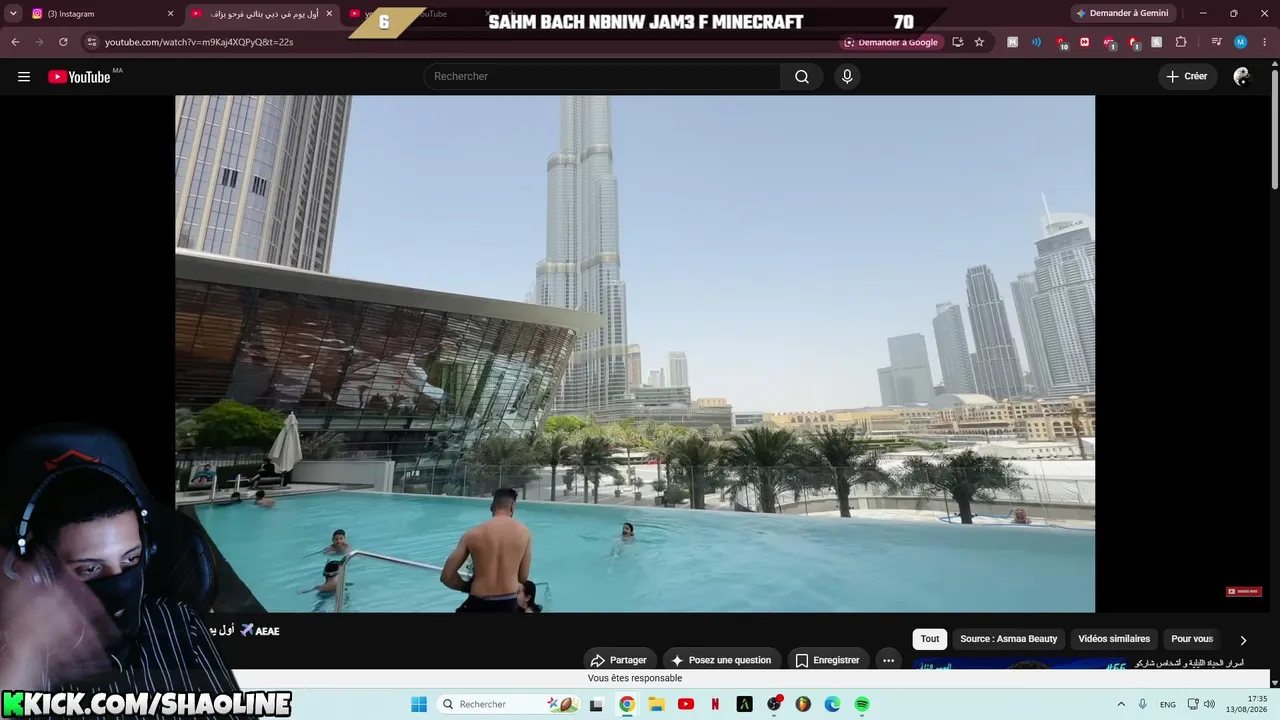The width and height of the screenshot is (1280, 720).
Task: Open Spotify from the taskbar
Action: point(862,704)
